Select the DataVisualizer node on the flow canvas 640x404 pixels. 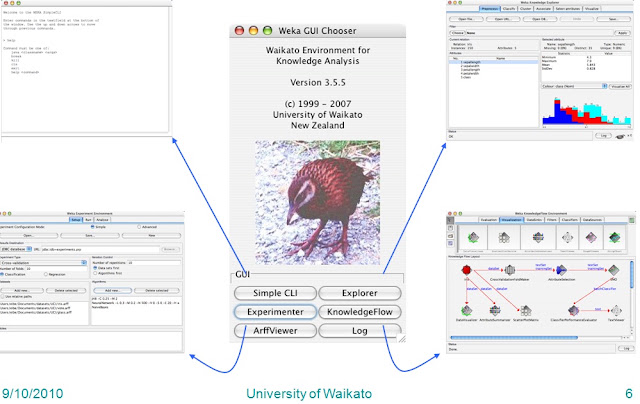point(467,311)
